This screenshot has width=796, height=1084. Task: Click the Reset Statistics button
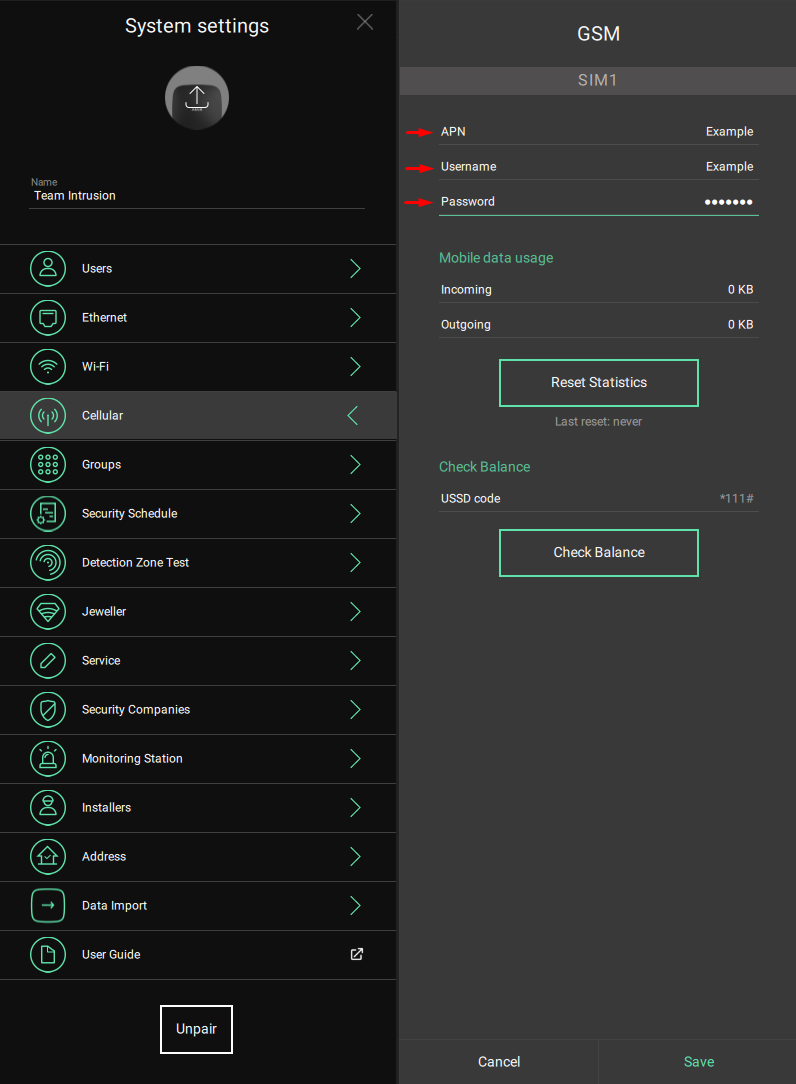[x=599, y=383]
